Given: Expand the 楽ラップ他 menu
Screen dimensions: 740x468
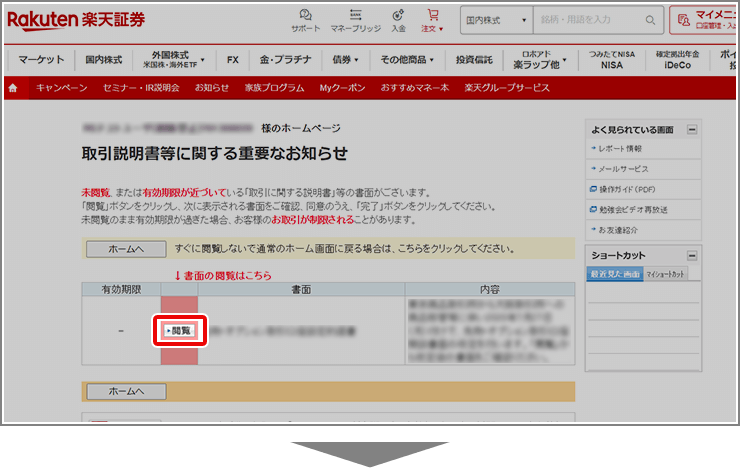Looking at the screenshot, I should (540, 60).
